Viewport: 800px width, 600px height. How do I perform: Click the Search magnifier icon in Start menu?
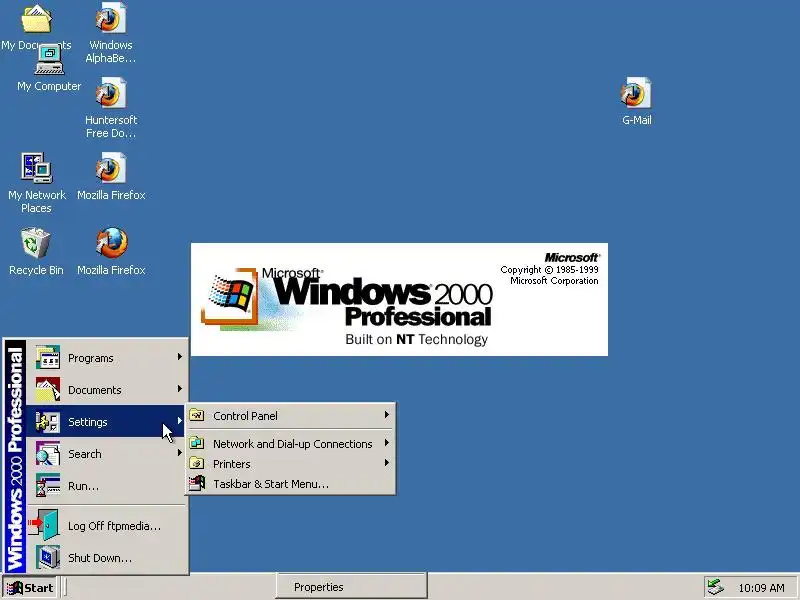[47, 454]
